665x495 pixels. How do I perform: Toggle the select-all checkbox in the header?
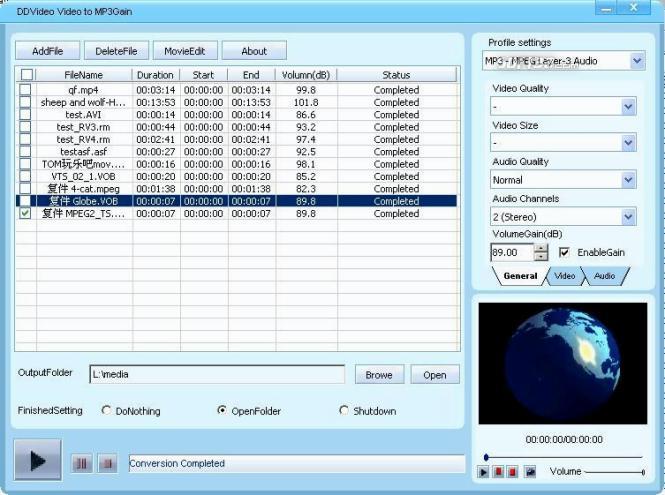click(26, 75)
